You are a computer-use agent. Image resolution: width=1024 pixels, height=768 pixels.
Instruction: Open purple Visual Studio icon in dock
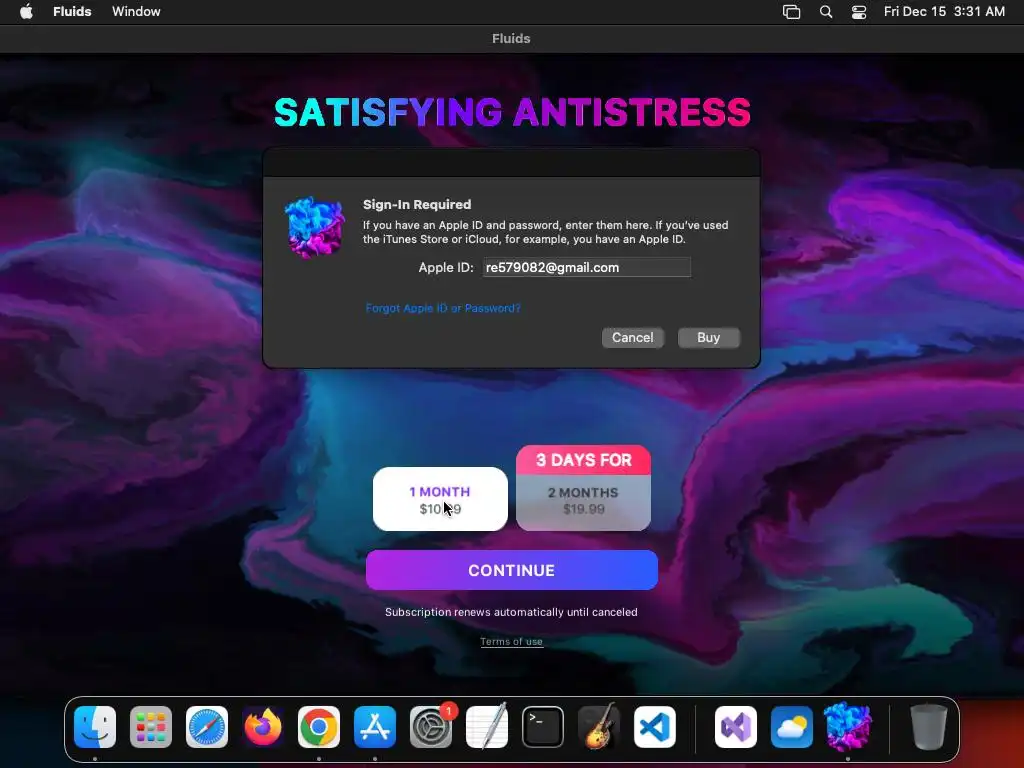(736, 727)
